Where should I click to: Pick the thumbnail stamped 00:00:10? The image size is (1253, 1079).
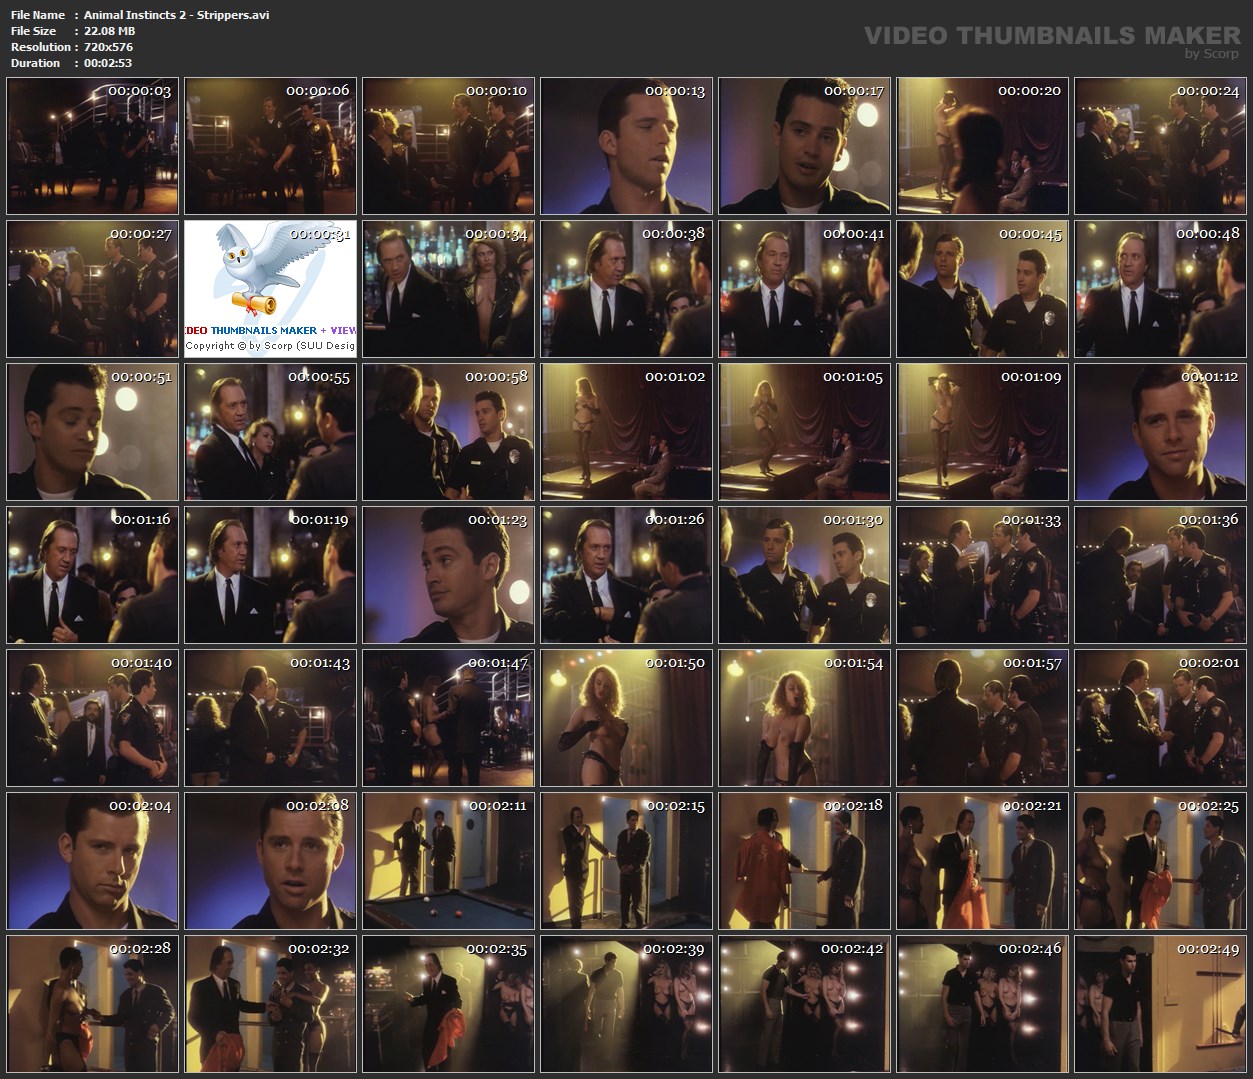tap(449, 146)
